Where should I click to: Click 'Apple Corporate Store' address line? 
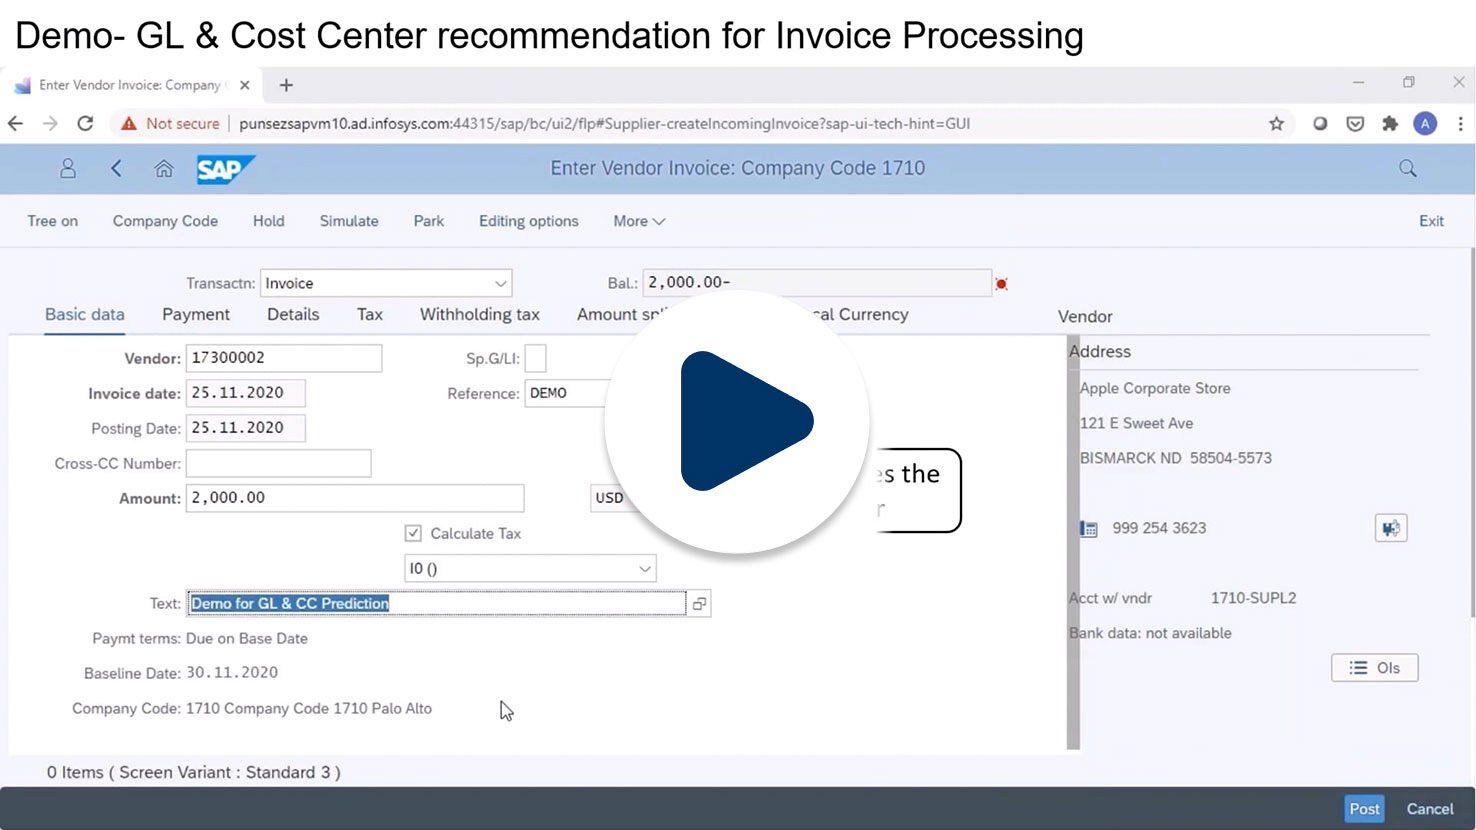(1155, 388)
